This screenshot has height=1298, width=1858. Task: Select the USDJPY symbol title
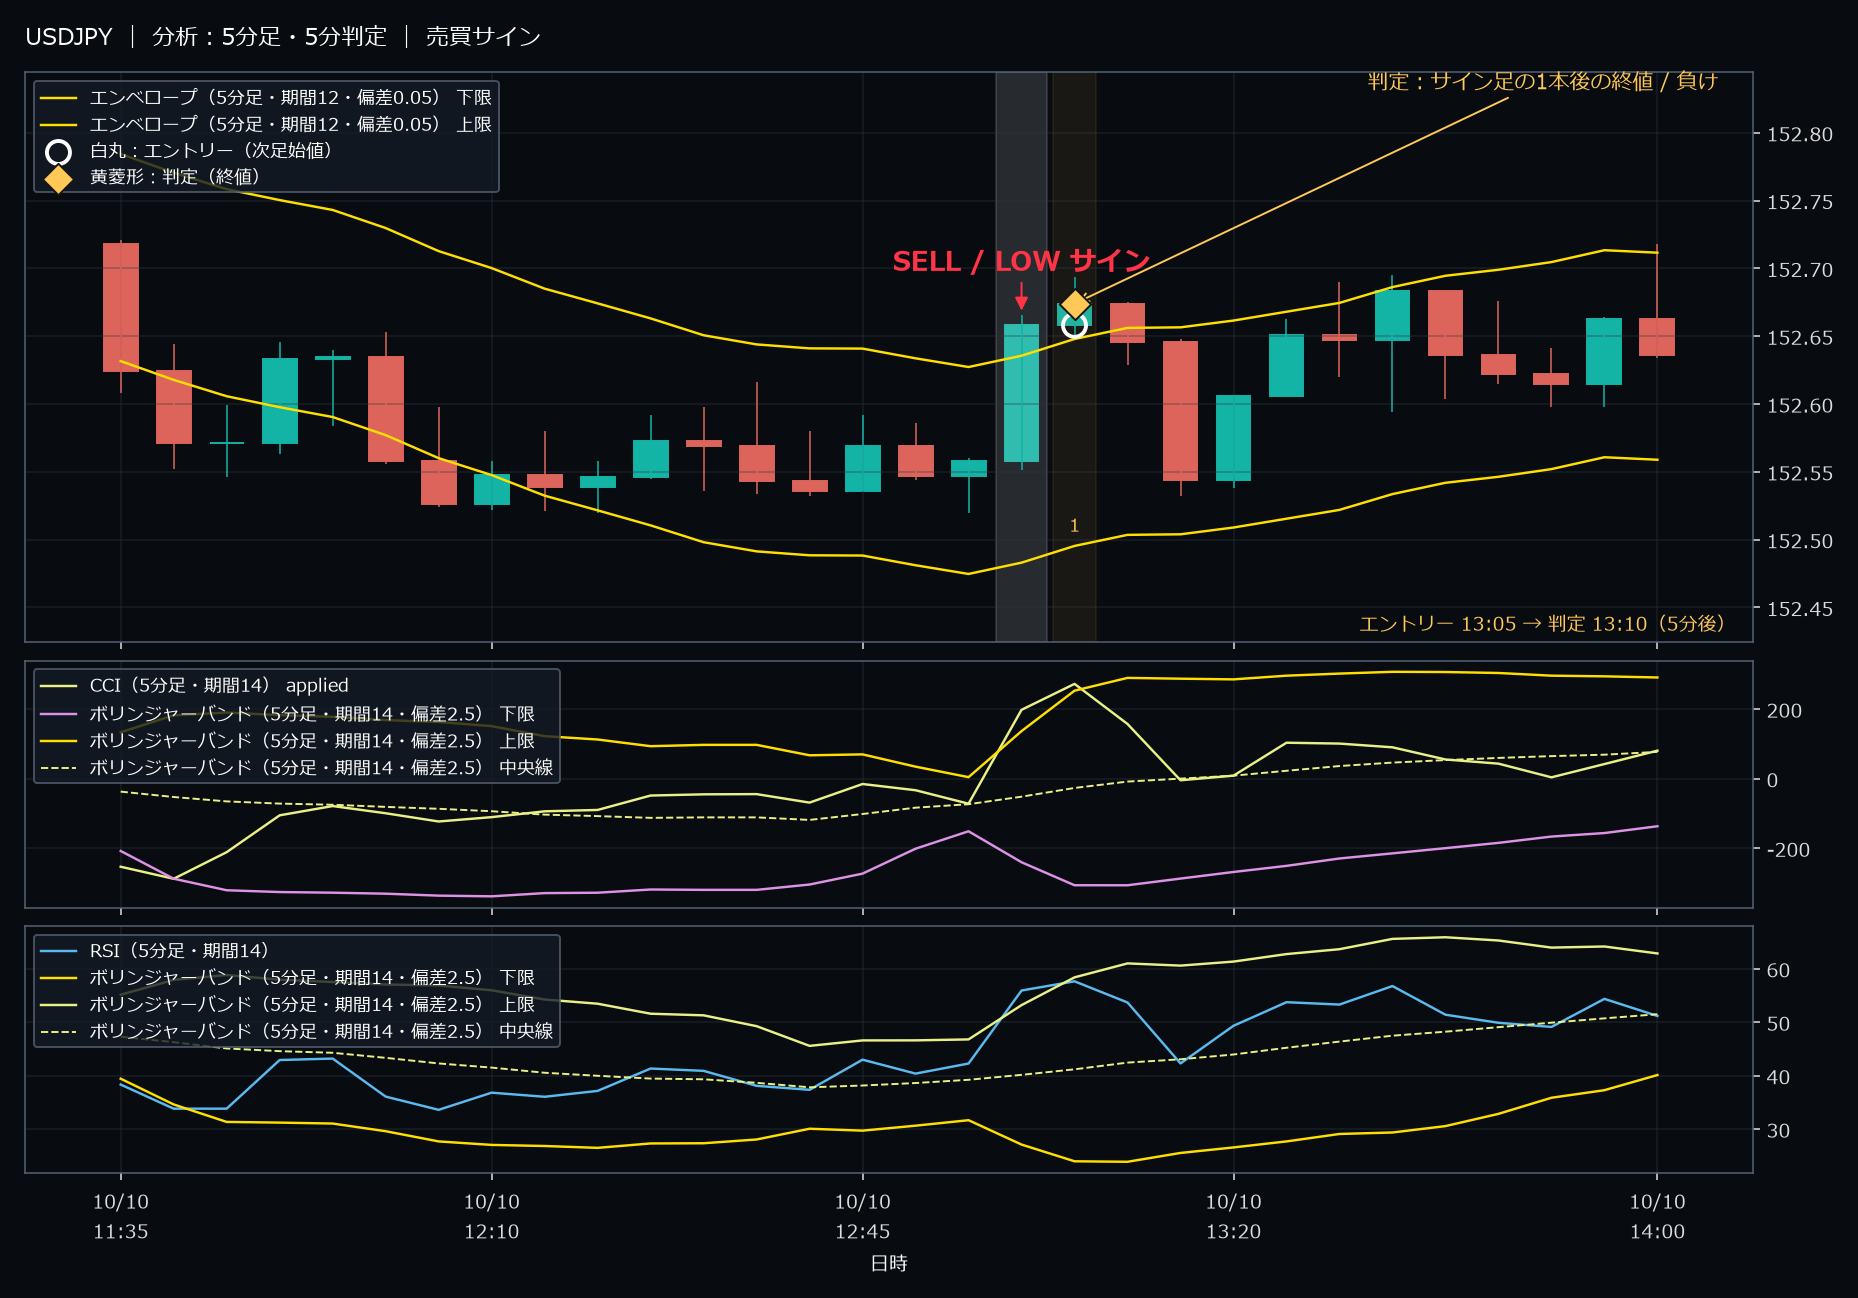coord(69,37)
